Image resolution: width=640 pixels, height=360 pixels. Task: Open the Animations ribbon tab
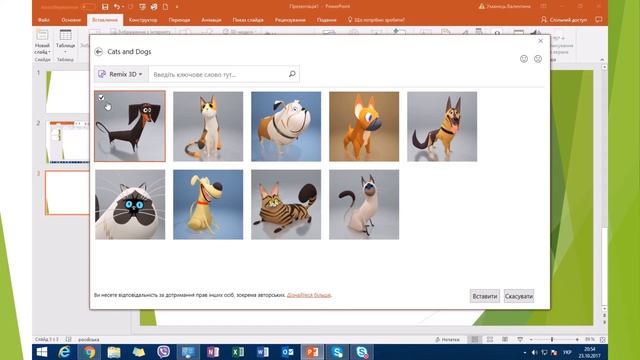(x=211, y=20)
